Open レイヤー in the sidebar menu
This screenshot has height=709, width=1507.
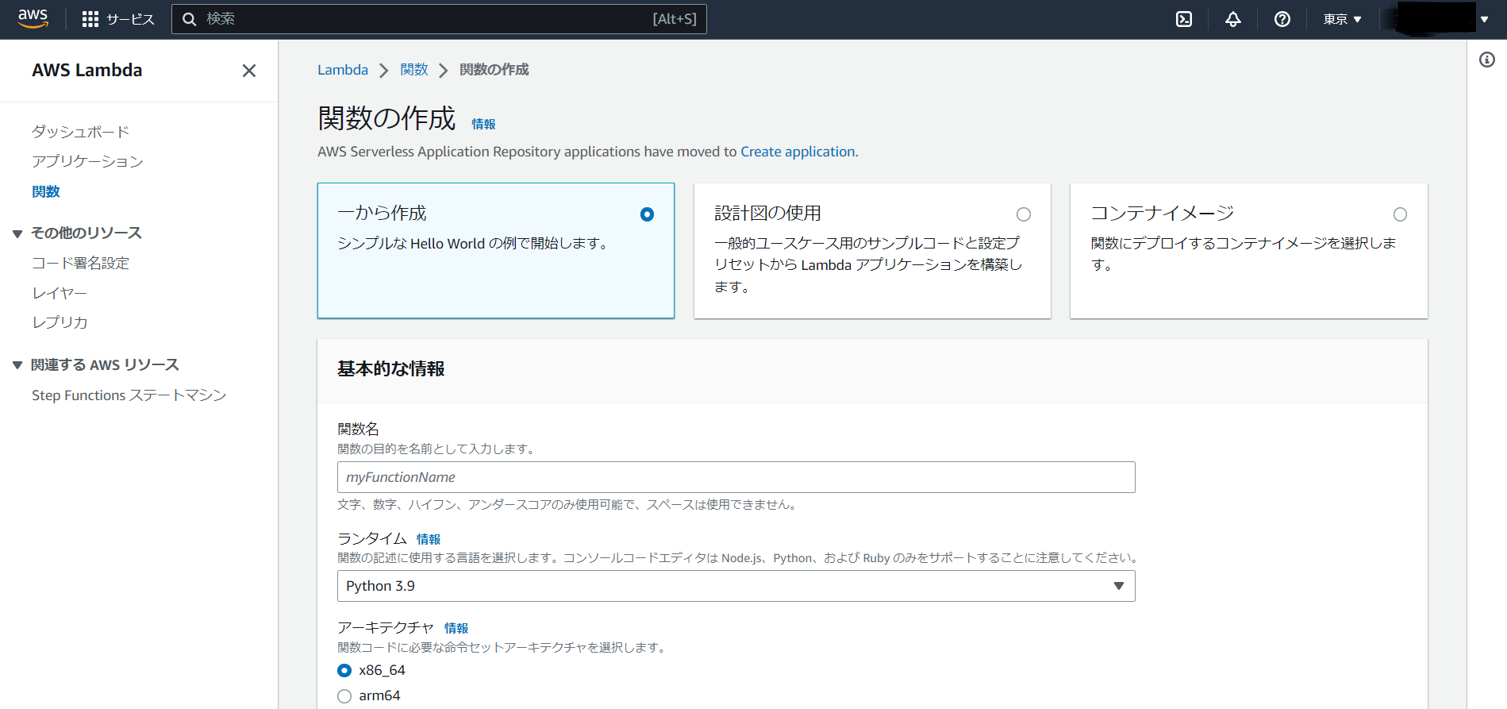(x=59, y=293)
